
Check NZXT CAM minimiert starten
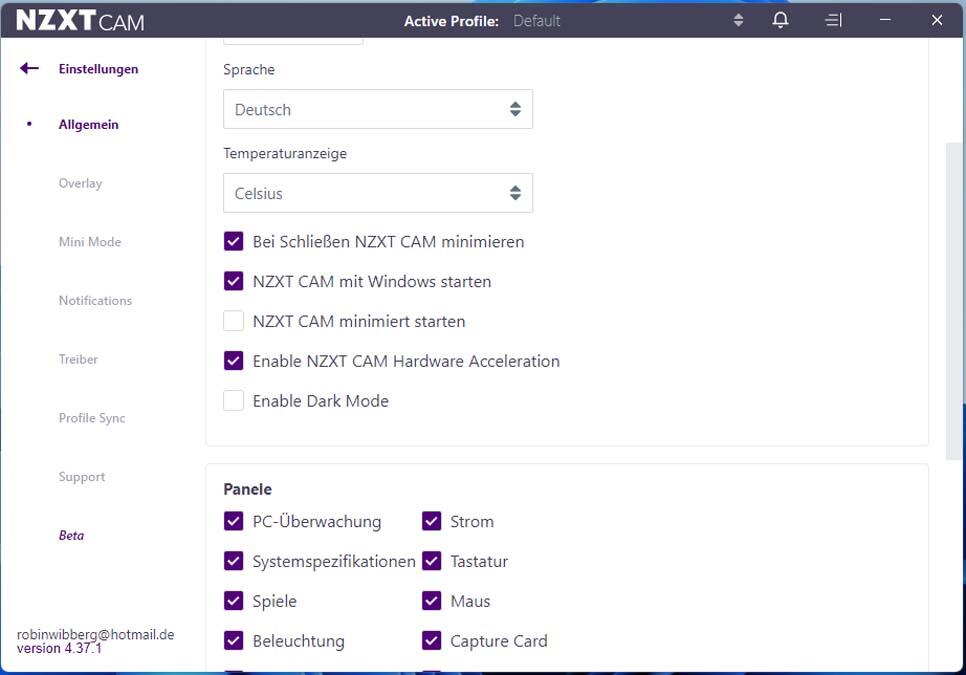click(x=233, y=321)
